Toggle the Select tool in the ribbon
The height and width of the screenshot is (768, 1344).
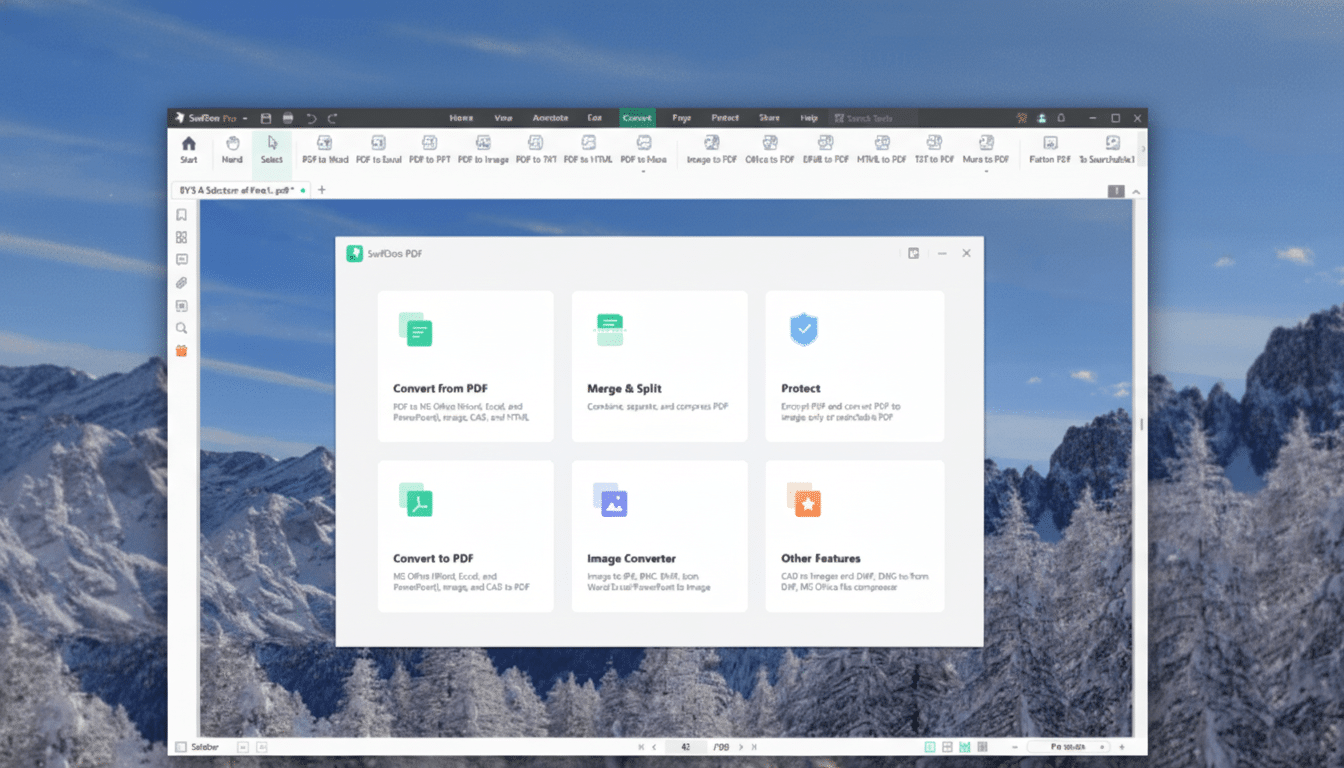pyautogui.click(x=271, y=150)
